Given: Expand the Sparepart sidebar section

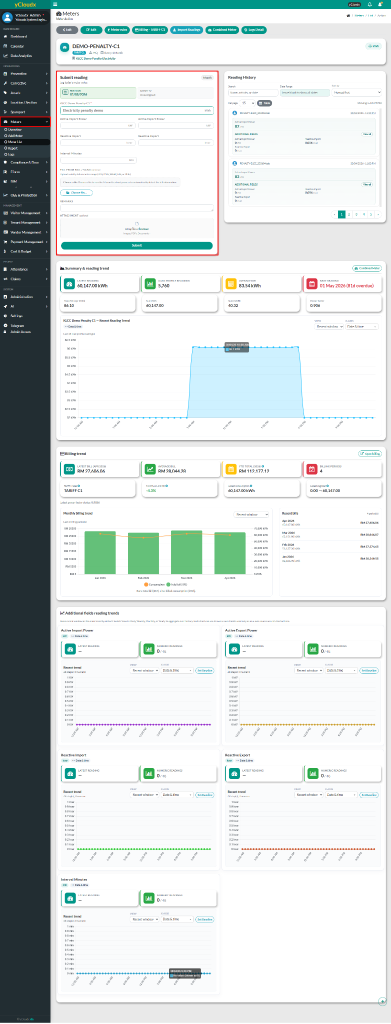Looking at the screenshot, I should tap(25, 112).
